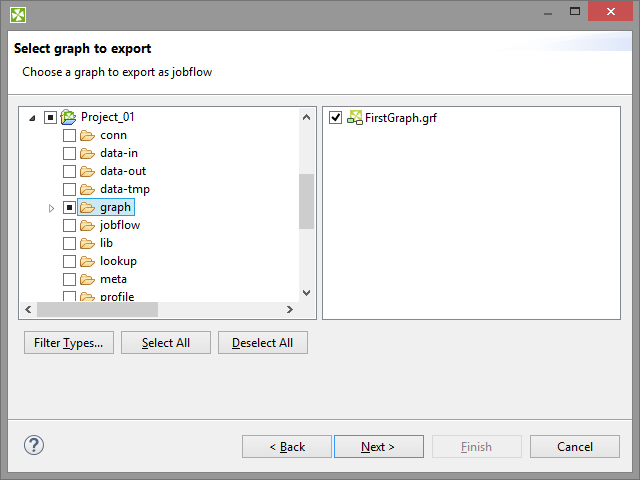Click the Project_01 project icon
Screen dimensions: 640x480
click(69, 117)
